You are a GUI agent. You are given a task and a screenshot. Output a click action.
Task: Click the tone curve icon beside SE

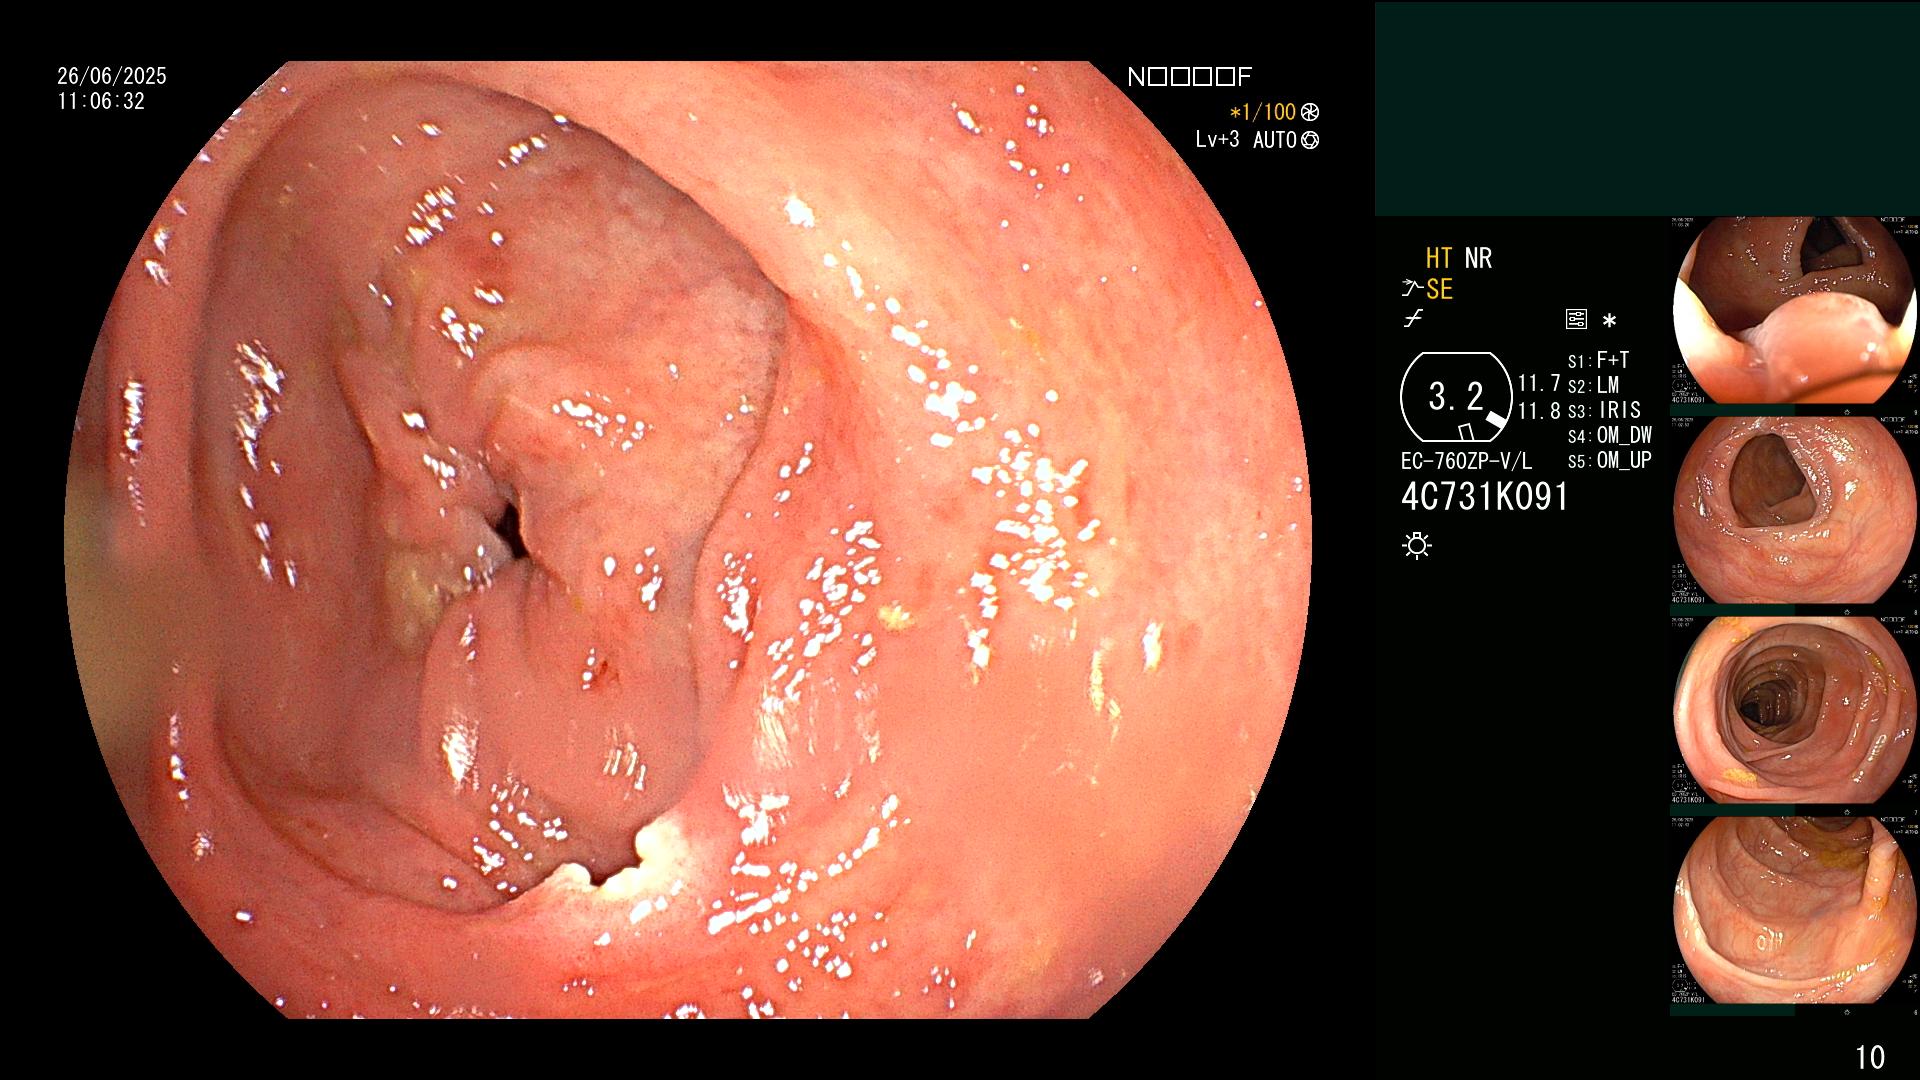tap(1412, 289)
